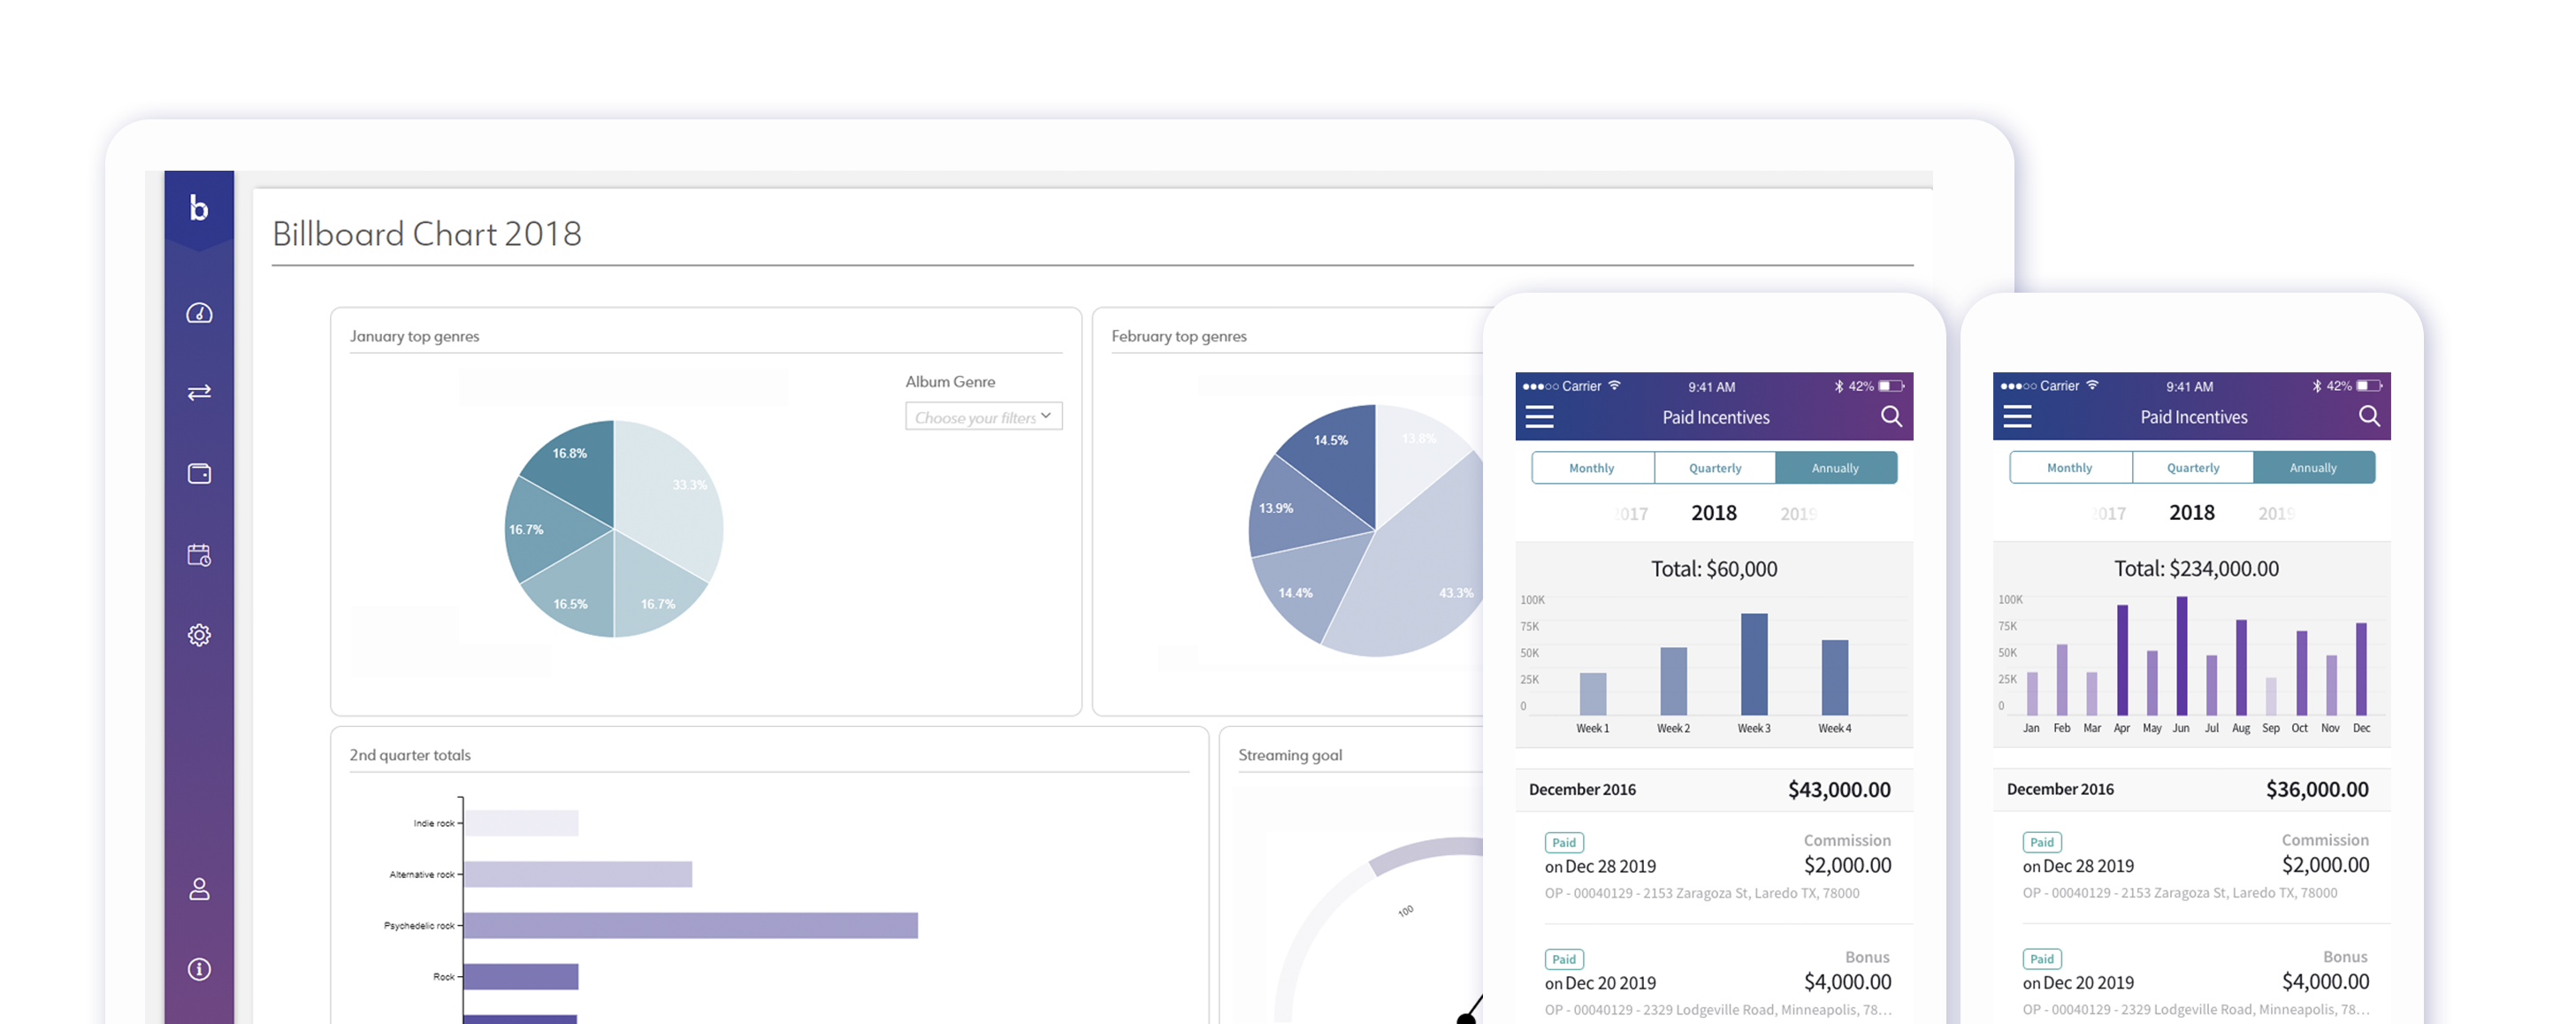Image resolution: width=2576 pixels, height=1024 pixels.
Task: Select Monthly tab on right phone
Action: click(2070, 467)
